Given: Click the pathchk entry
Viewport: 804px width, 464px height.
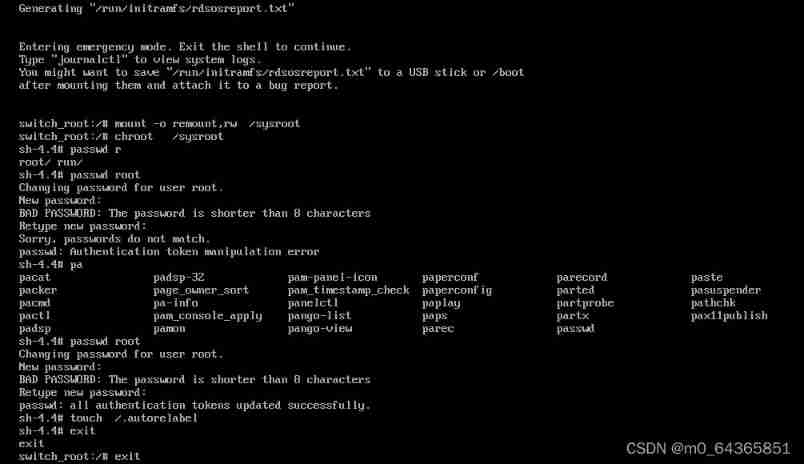Looking at the screenshot, I should click(713, 303).
